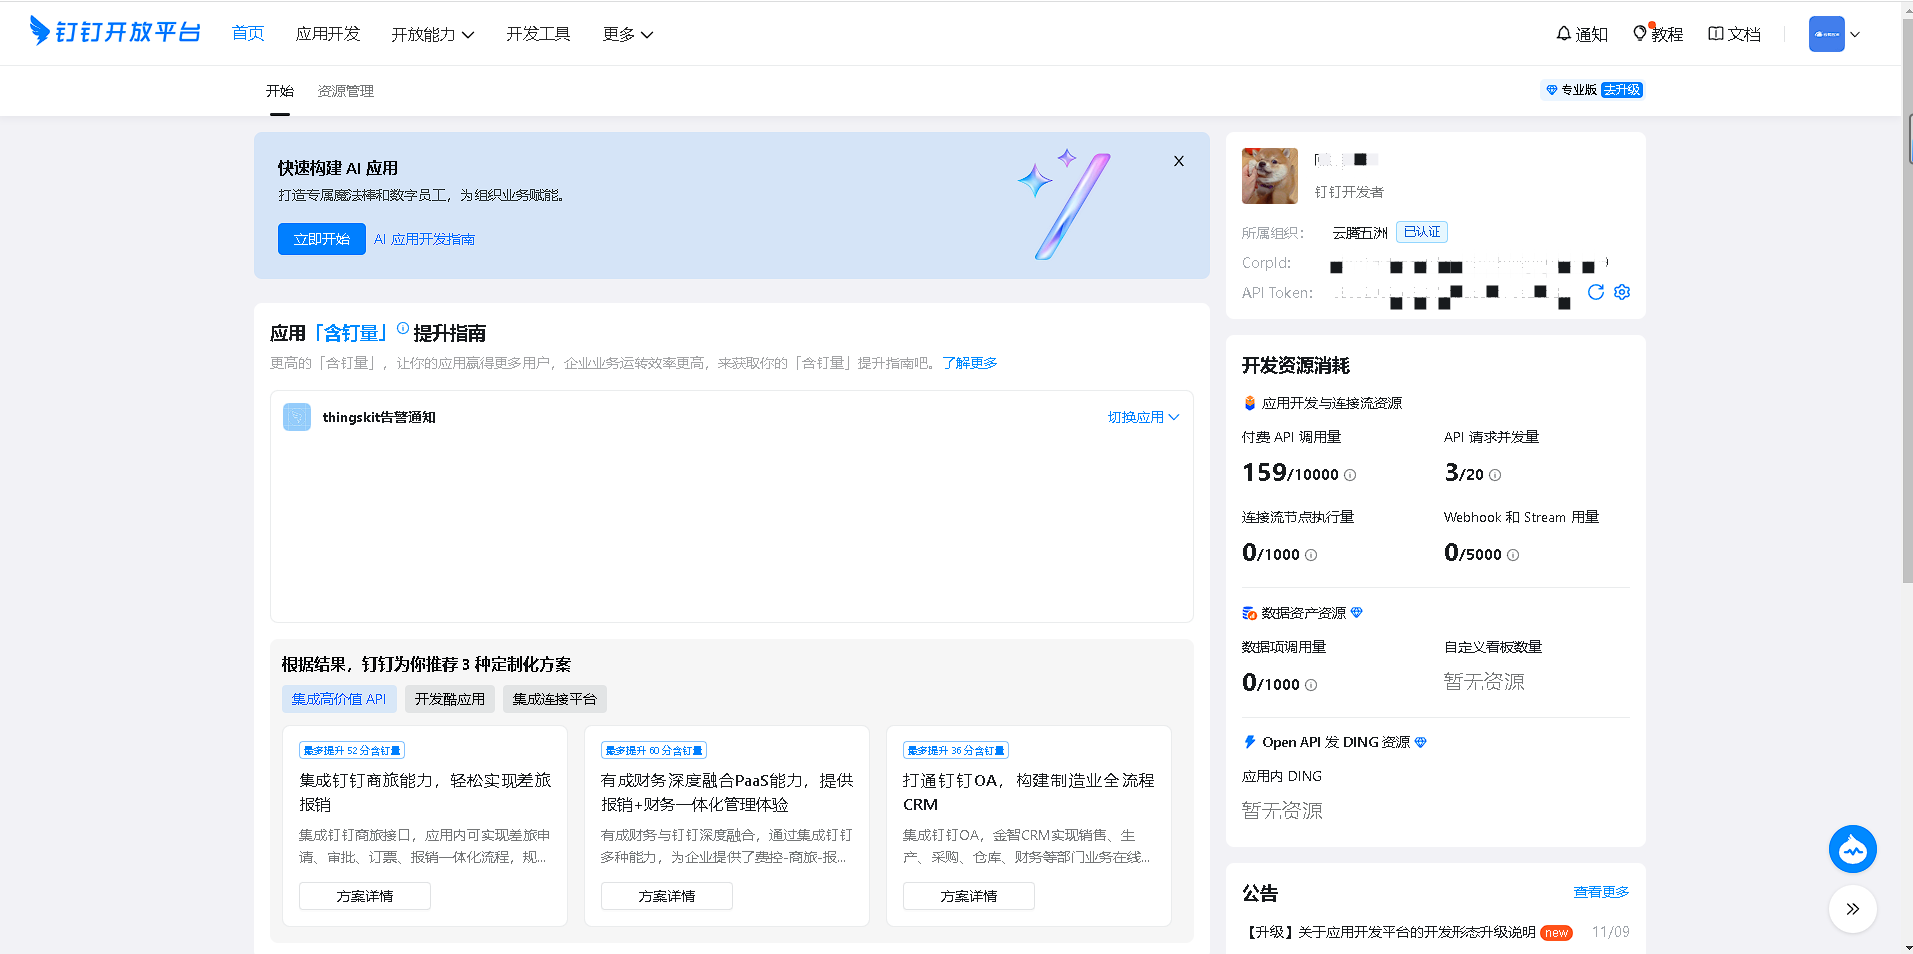
Task: Refresh the API Token
Action: click(1595, 292)
